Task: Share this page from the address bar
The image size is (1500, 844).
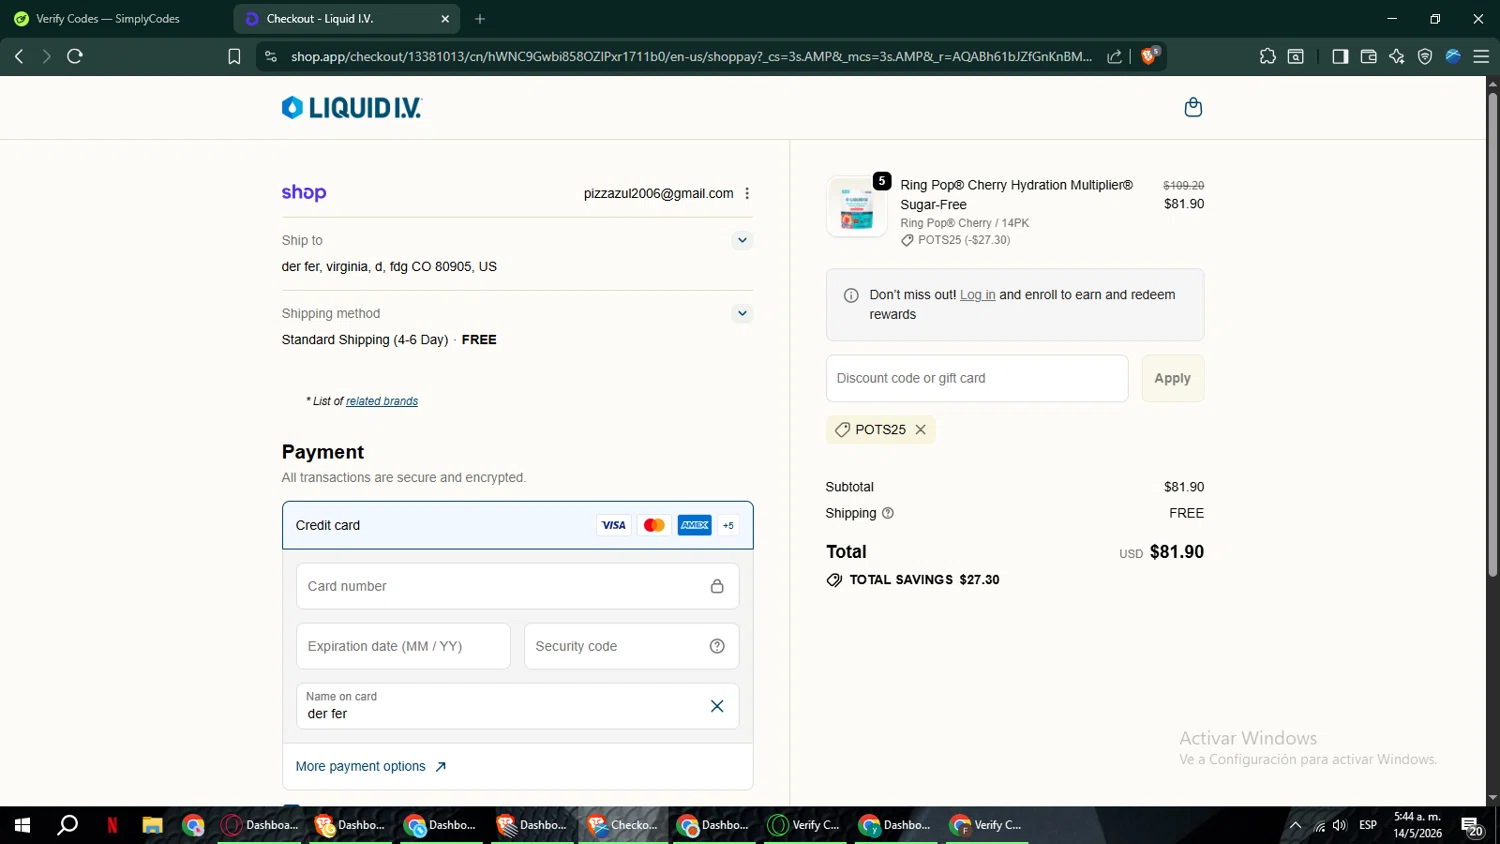Action: (1114, 56)
